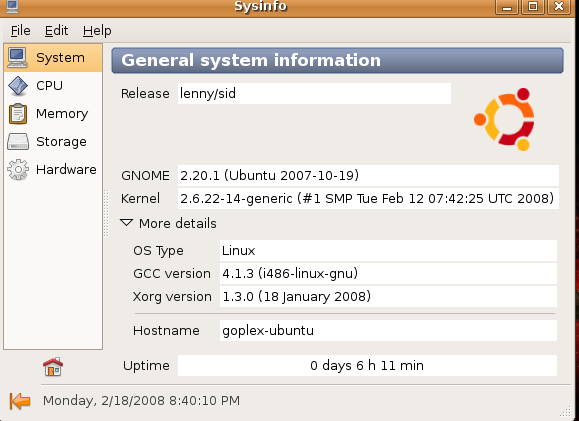Image resolution: width=579 pixels, height=421 pixels.
Task: Click the Hostname field goplex-ubuntu
Action: (388, 330)
